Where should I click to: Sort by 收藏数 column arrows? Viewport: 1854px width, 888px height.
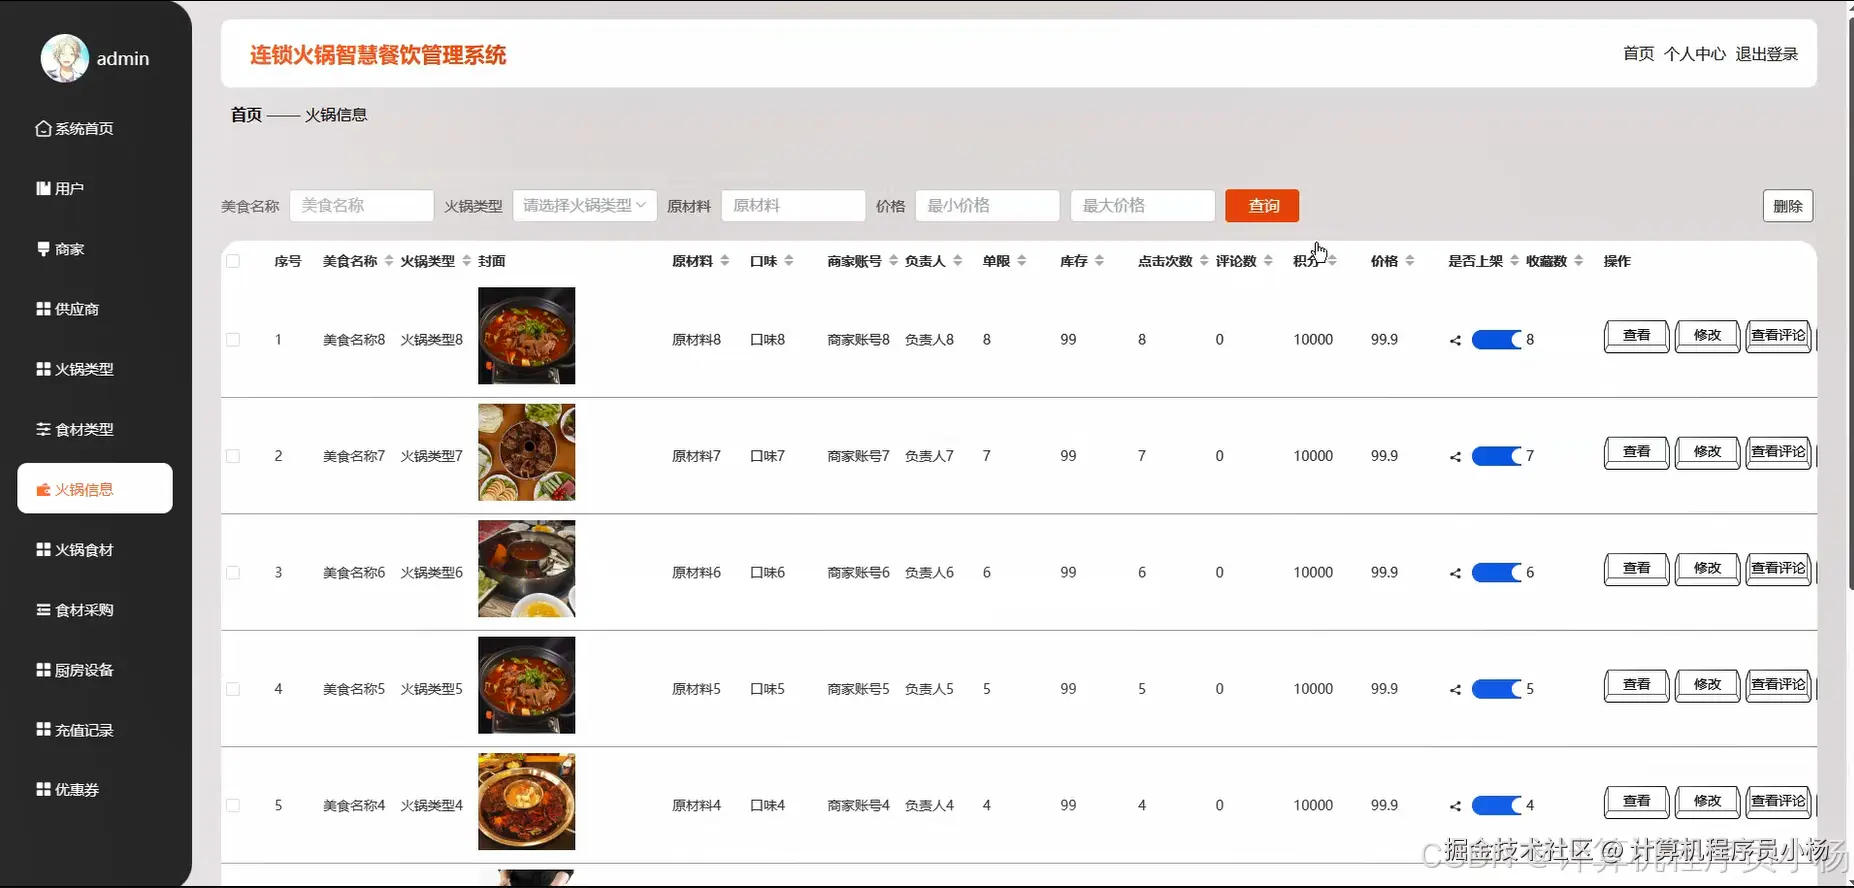(1578, 261)
